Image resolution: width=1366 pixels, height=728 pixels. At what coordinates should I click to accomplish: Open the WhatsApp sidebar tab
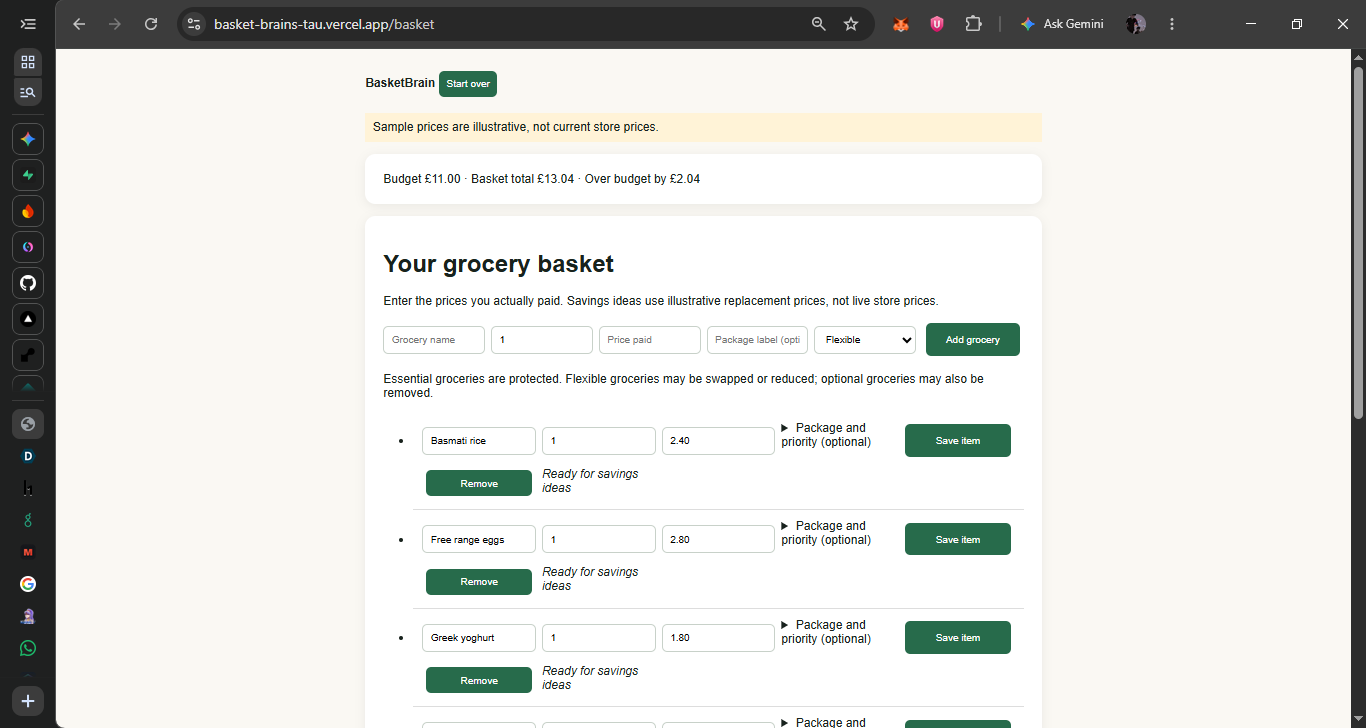(x=28, y=648)
